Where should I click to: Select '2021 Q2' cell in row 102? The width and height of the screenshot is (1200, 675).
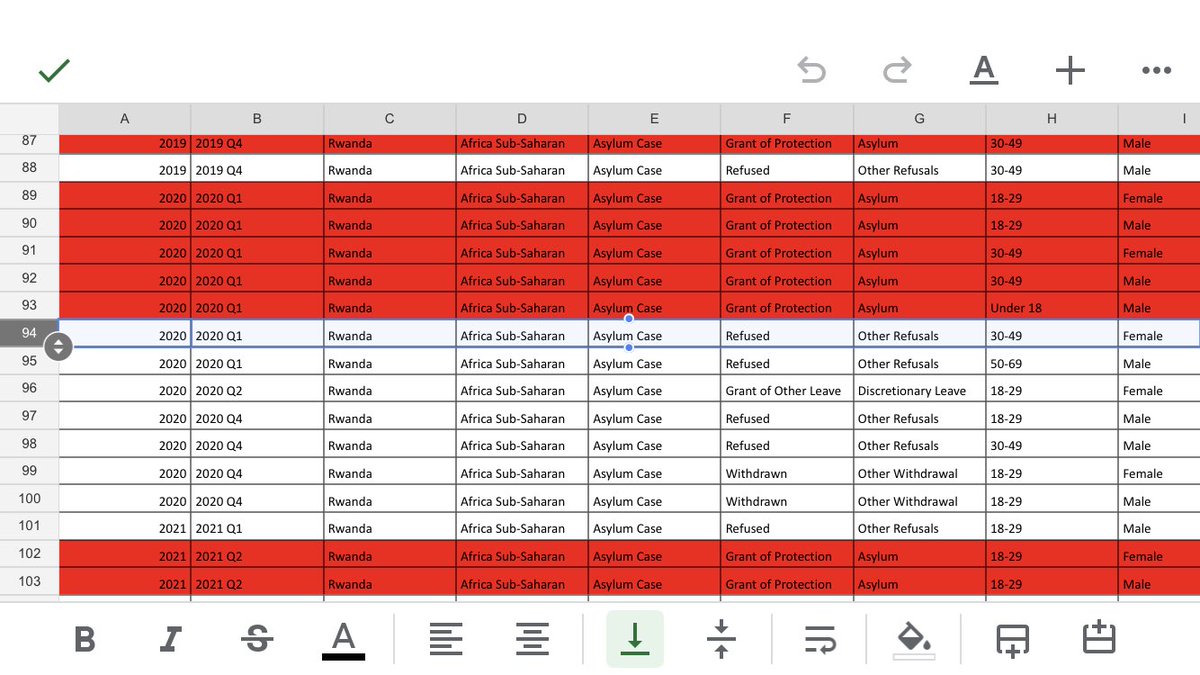(257, 555)
